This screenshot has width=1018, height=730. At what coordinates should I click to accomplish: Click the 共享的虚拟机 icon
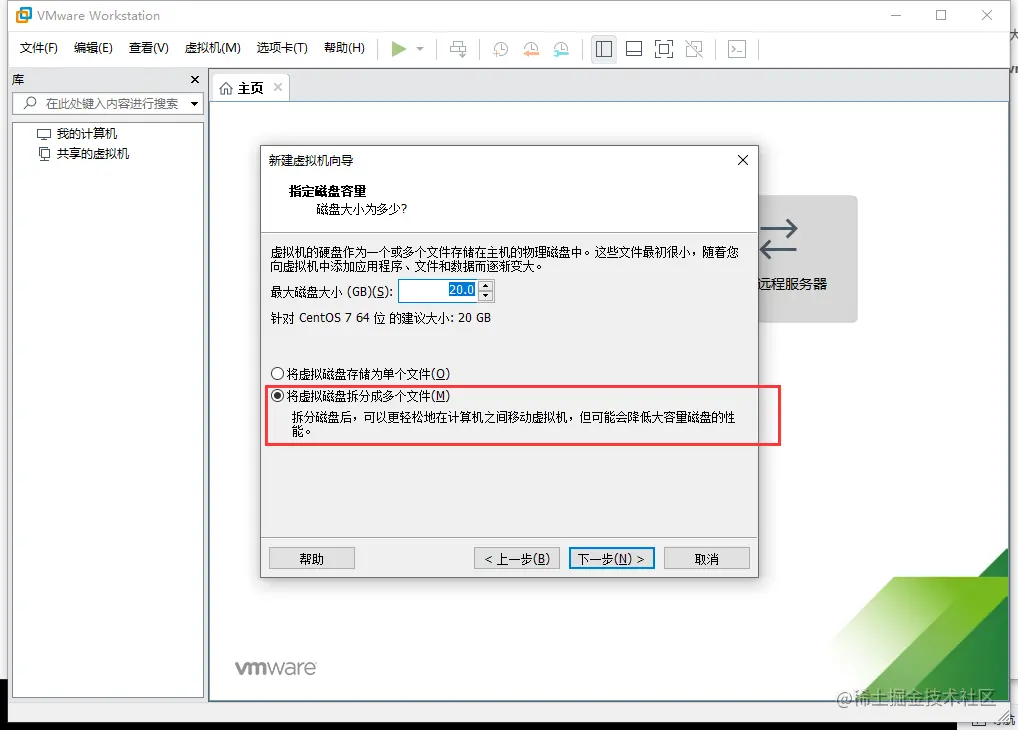click(x=44, y=154)
